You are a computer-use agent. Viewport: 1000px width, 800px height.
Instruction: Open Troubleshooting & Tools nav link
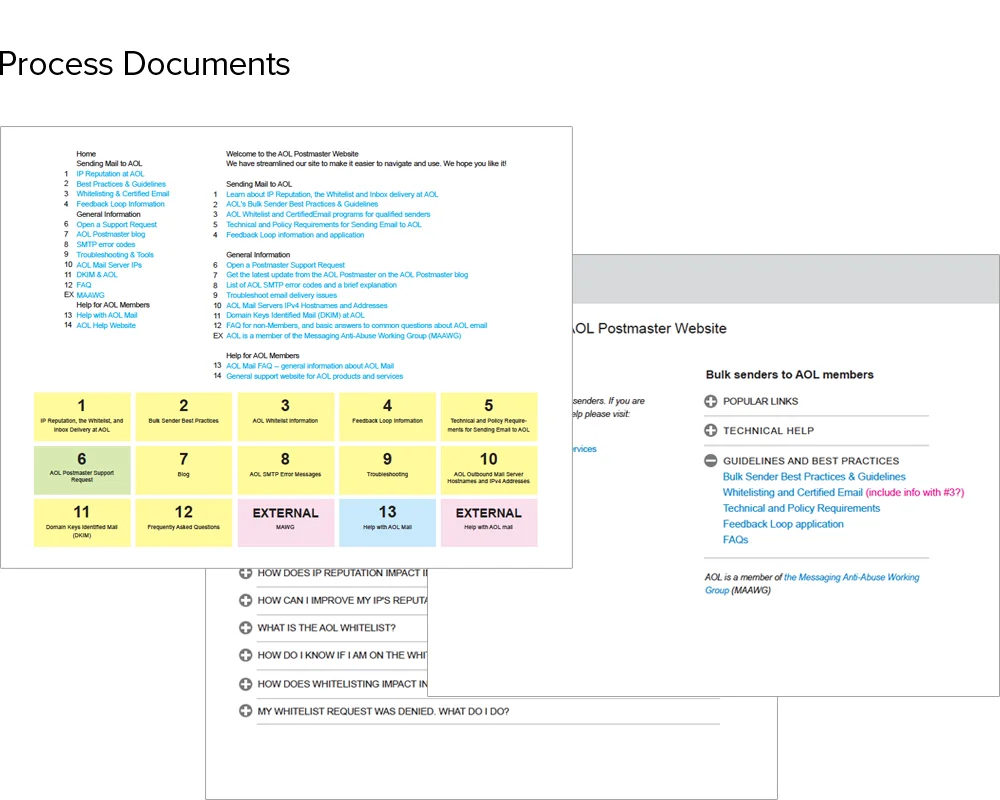coord(115,255)
